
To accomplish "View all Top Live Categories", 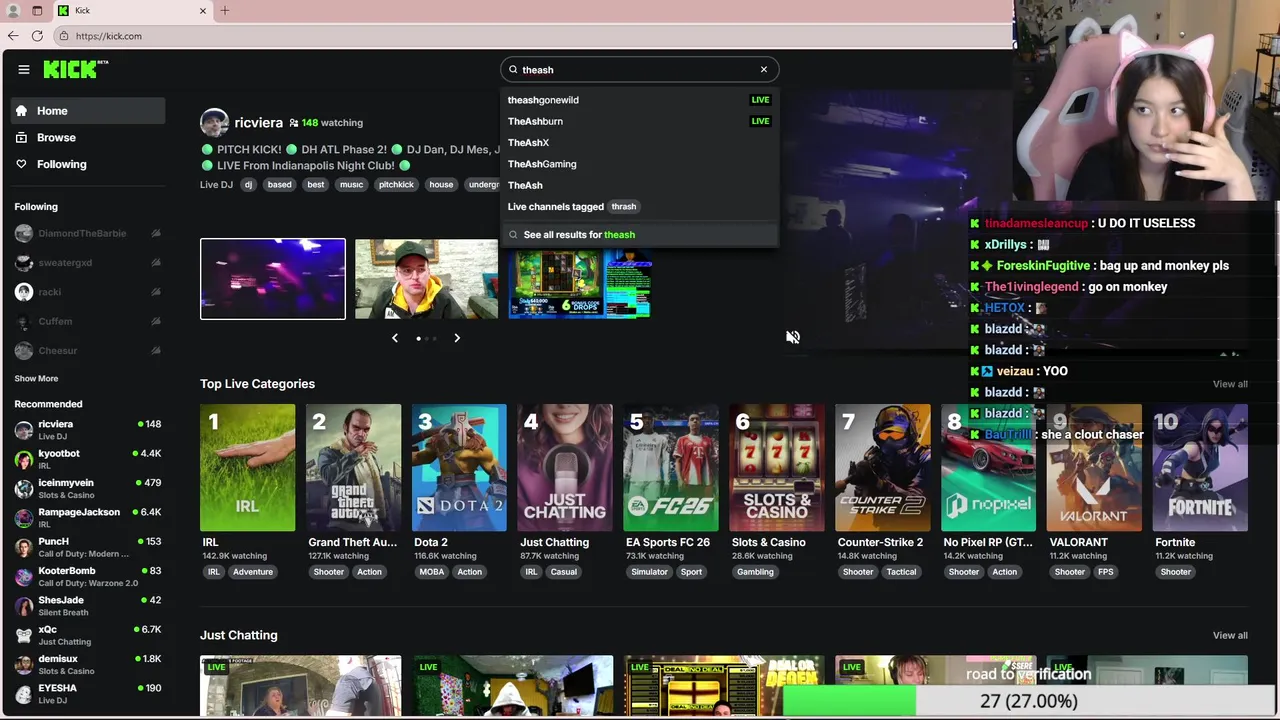I will (1230, 384).
